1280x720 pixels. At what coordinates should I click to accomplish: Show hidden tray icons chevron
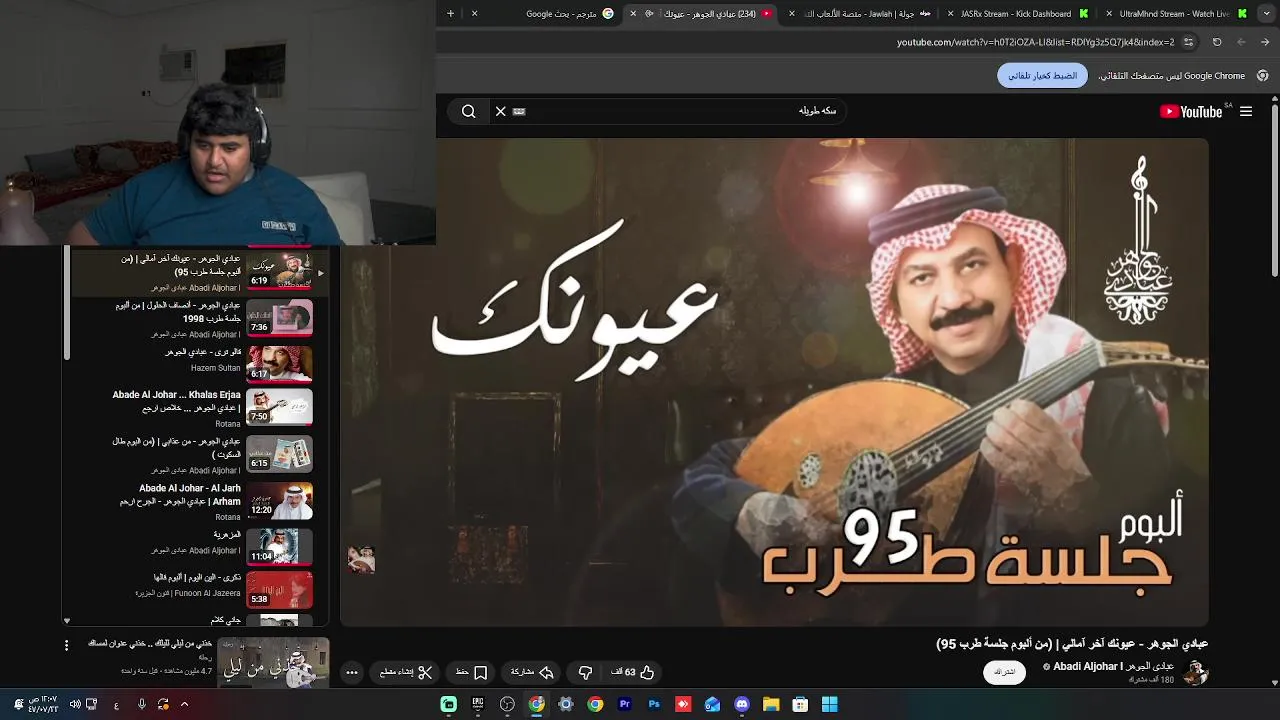(184, 704)
